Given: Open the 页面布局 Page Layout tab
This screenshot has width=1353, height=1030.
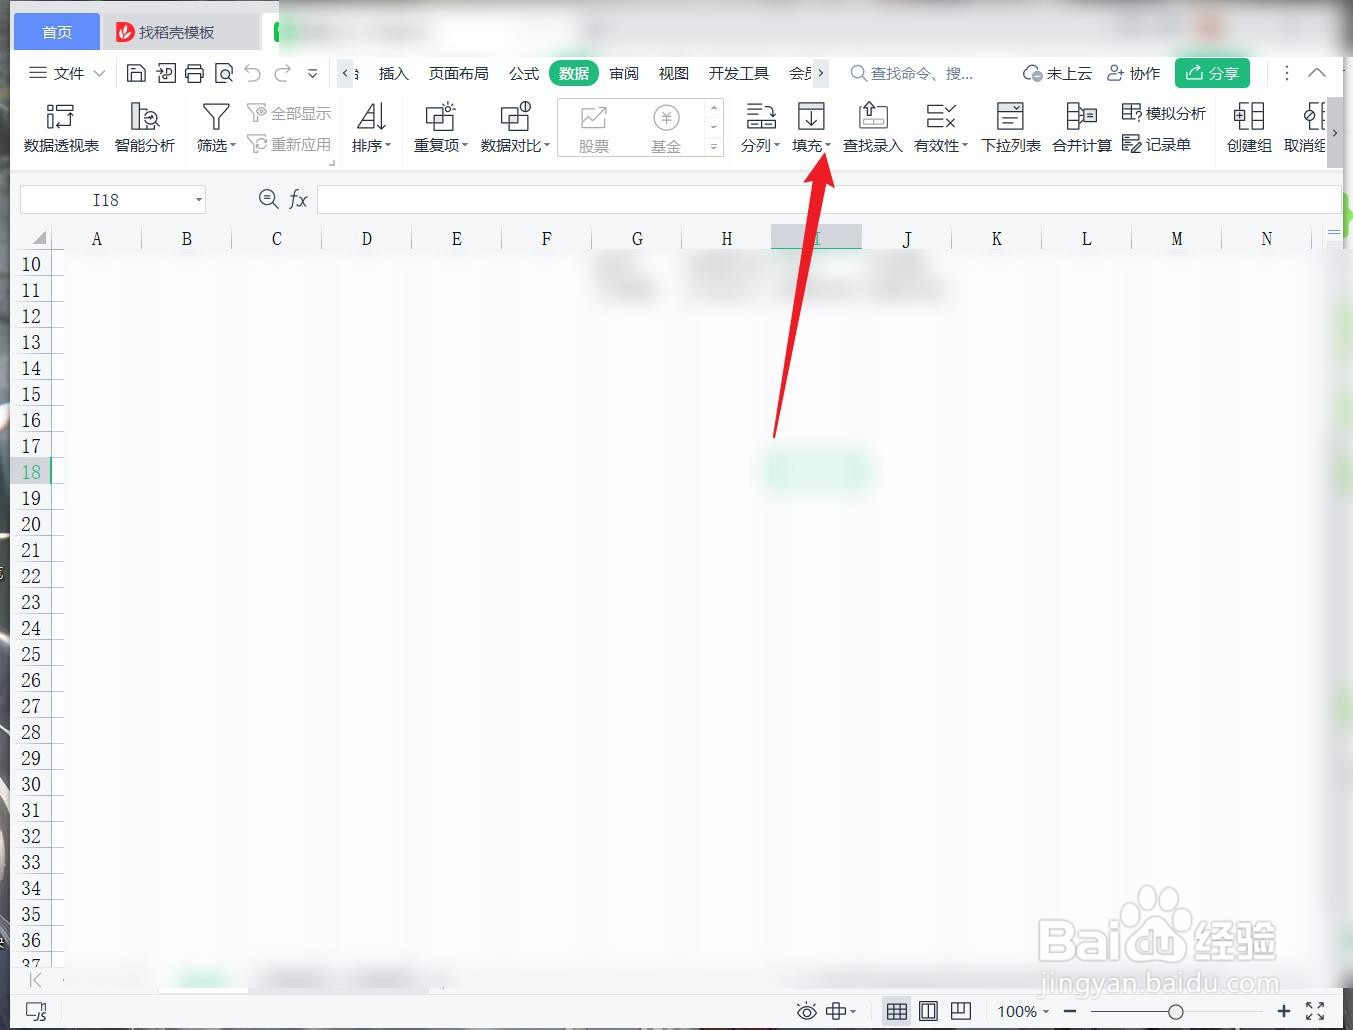Looking at the screenshot, I should 458,73.
